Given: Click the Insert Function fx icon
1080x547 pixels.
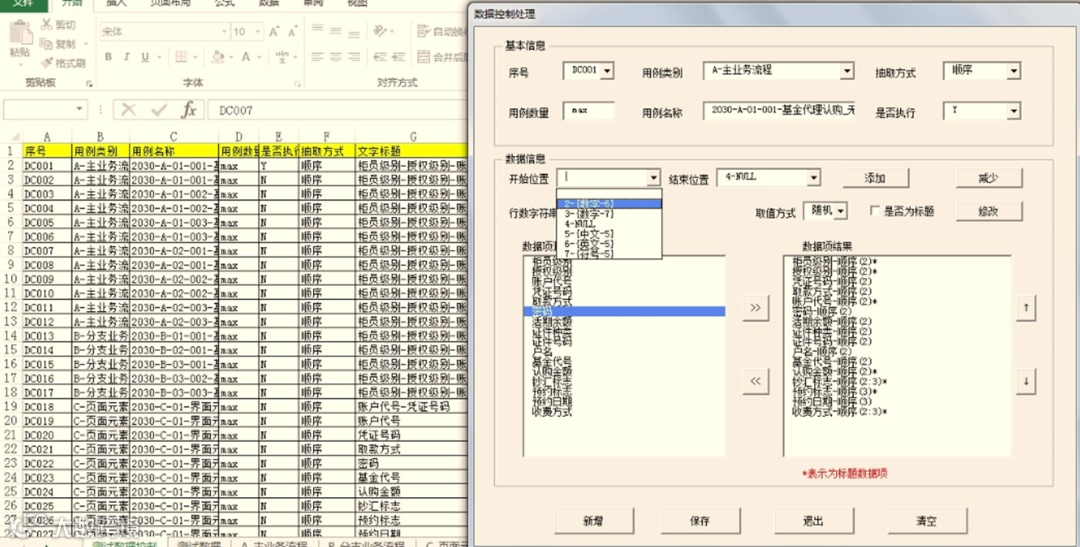Looking at the screenshot, I should (189, 110).
